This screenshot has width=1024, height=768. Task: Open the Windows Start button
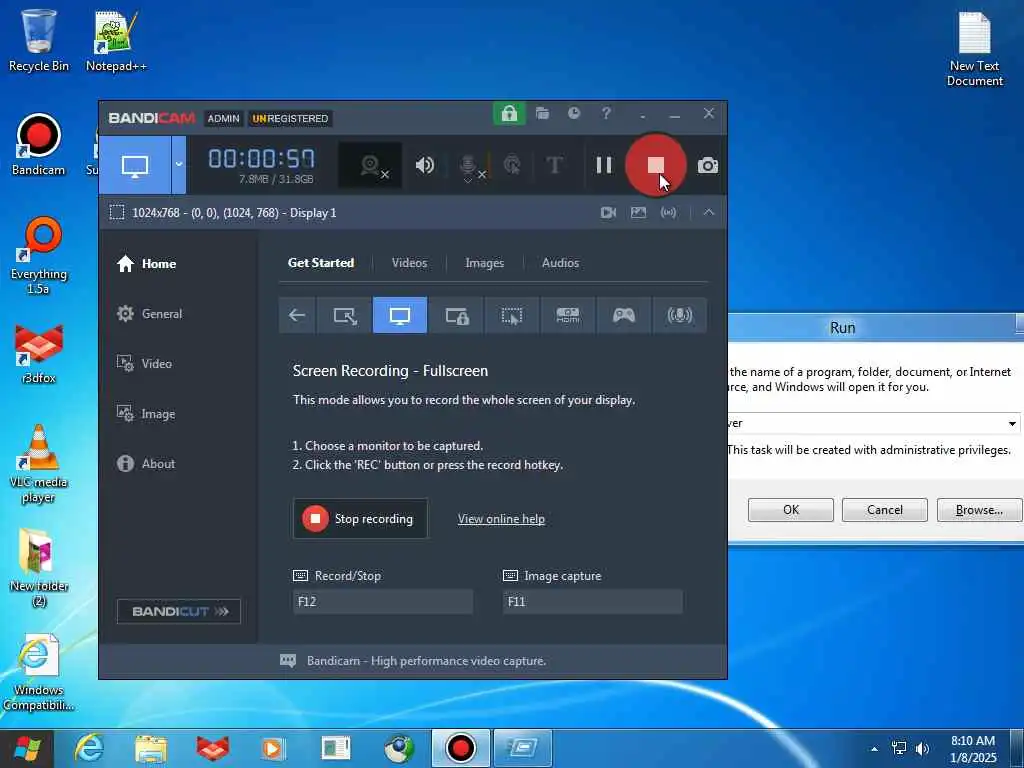click(27, 748)
